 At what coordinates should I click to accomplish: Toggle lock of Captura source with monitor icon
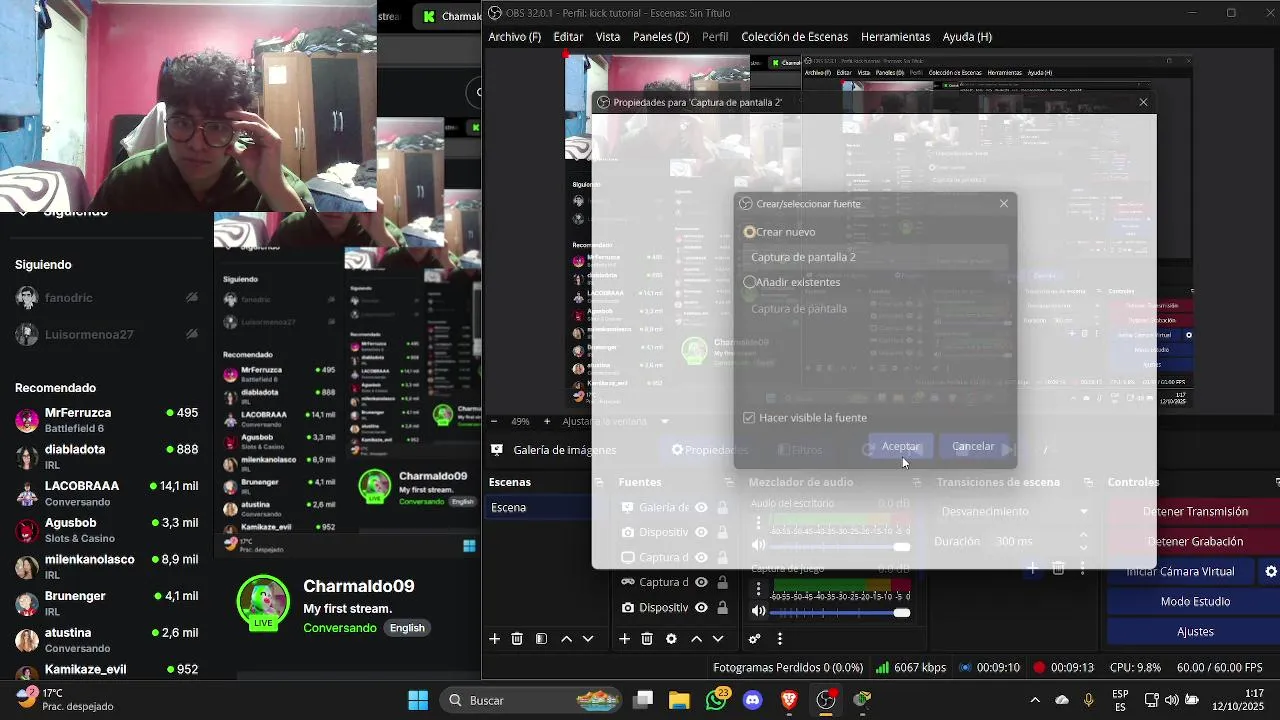(722, 557)
